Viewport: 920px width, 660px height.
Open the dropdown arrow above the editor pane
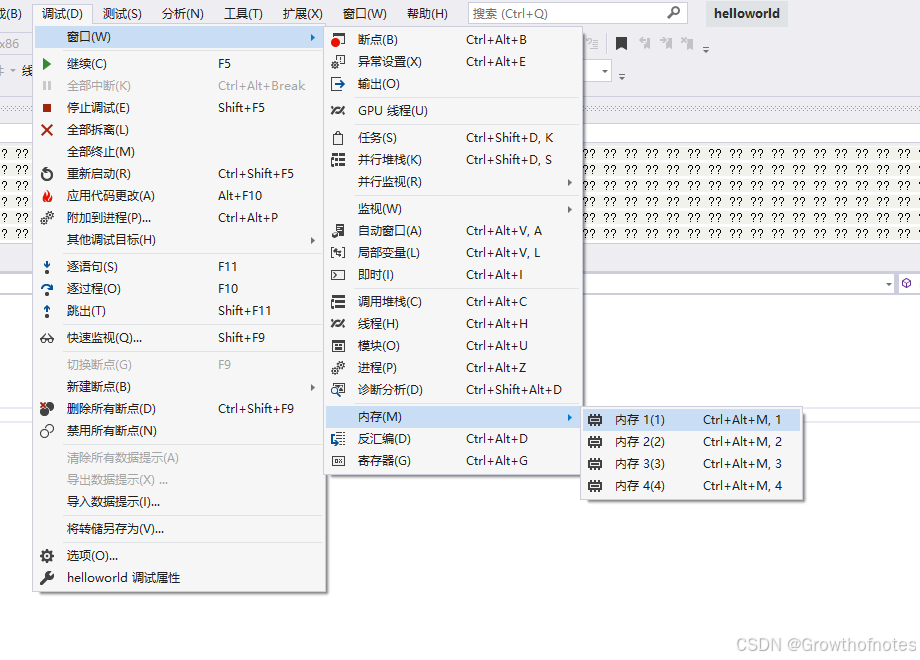pyautogui.click(x=889, y=285)
